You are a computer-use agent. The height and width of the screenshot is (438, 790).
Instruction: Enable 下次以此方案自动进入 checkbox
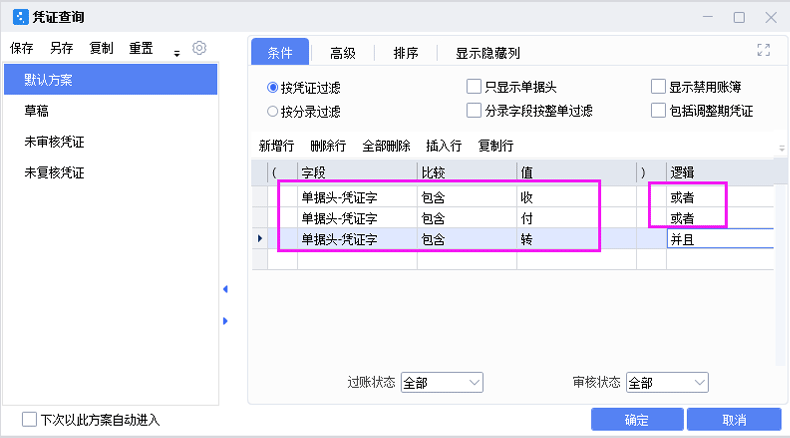click(29, 419)
